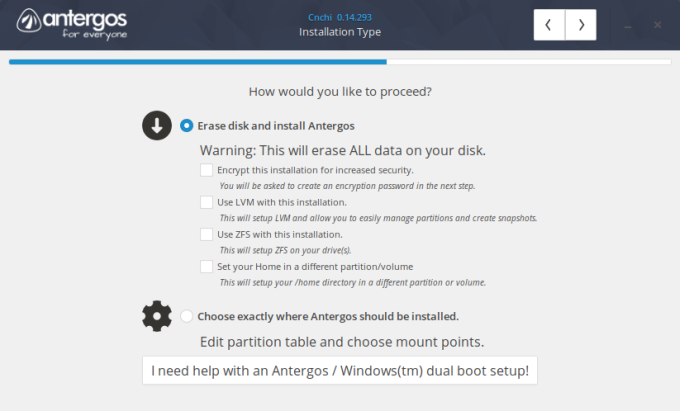Click the Installation Type title
Screen dimensions: 680x411
340,32
